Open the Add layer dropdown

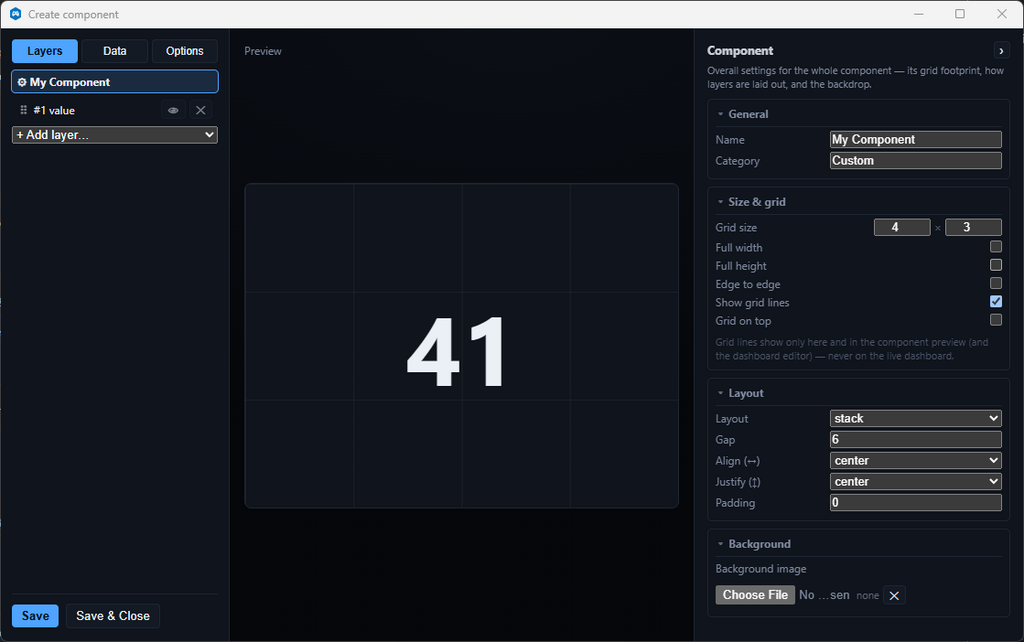pyautogui.click(x=115, y=135)
